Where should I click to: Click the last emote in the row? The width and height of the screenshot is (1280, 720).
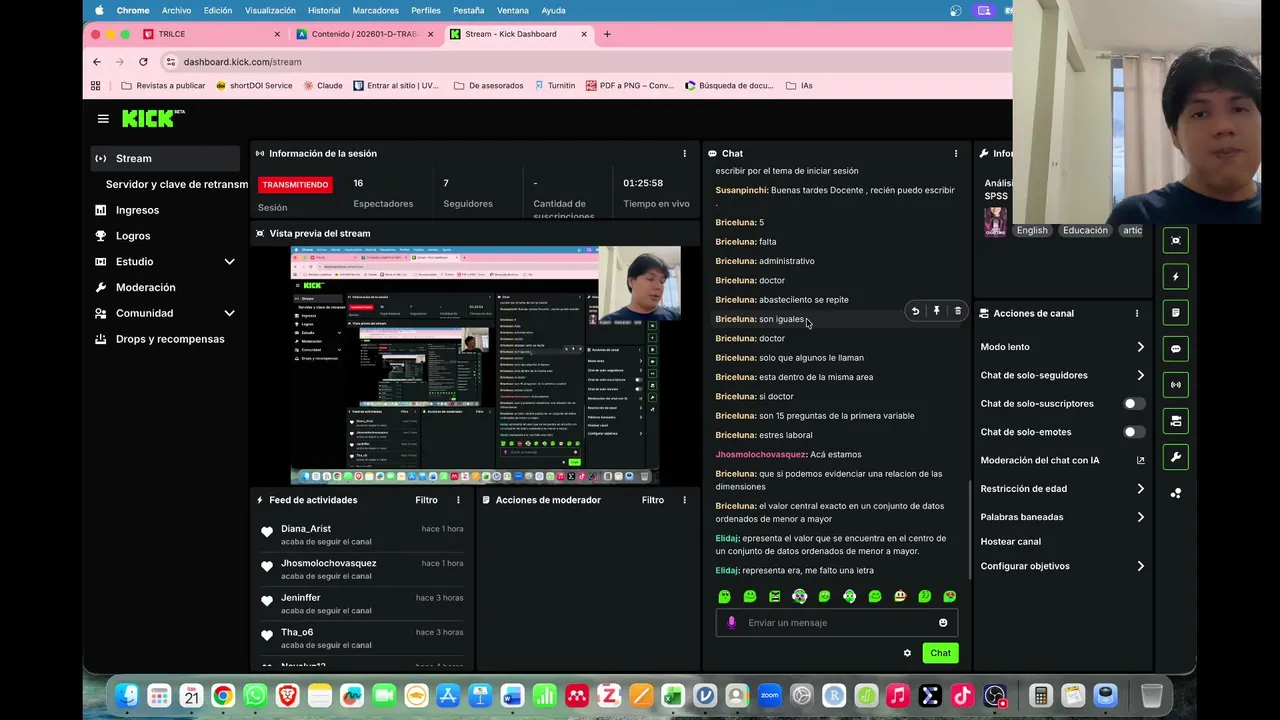coord(950,596)
